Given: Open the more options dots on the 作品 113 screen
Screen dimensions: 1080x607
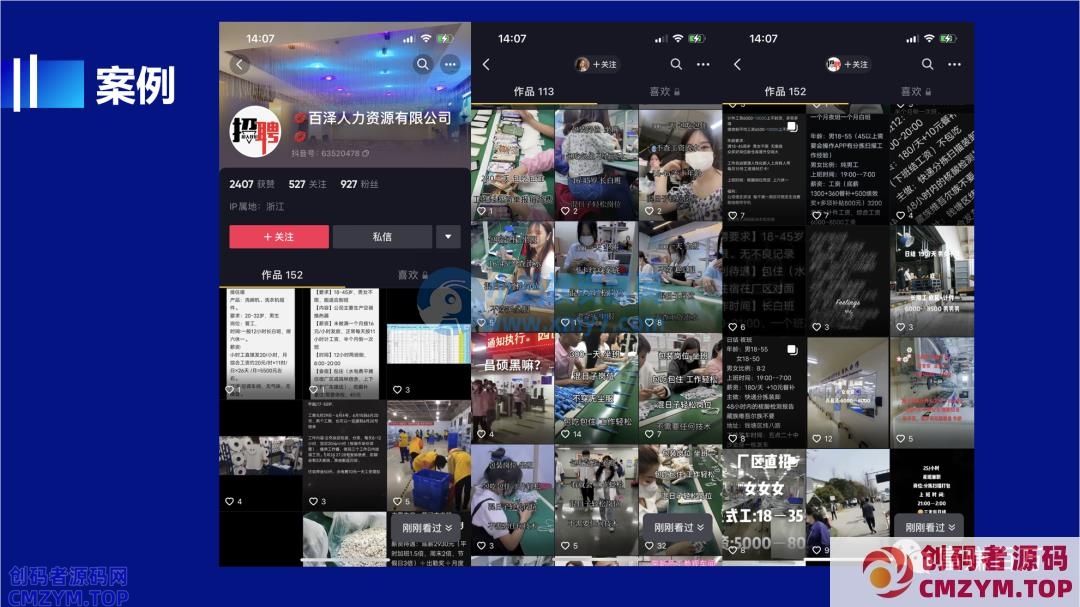Looking at the screenshot, I should tap(702, 64).
